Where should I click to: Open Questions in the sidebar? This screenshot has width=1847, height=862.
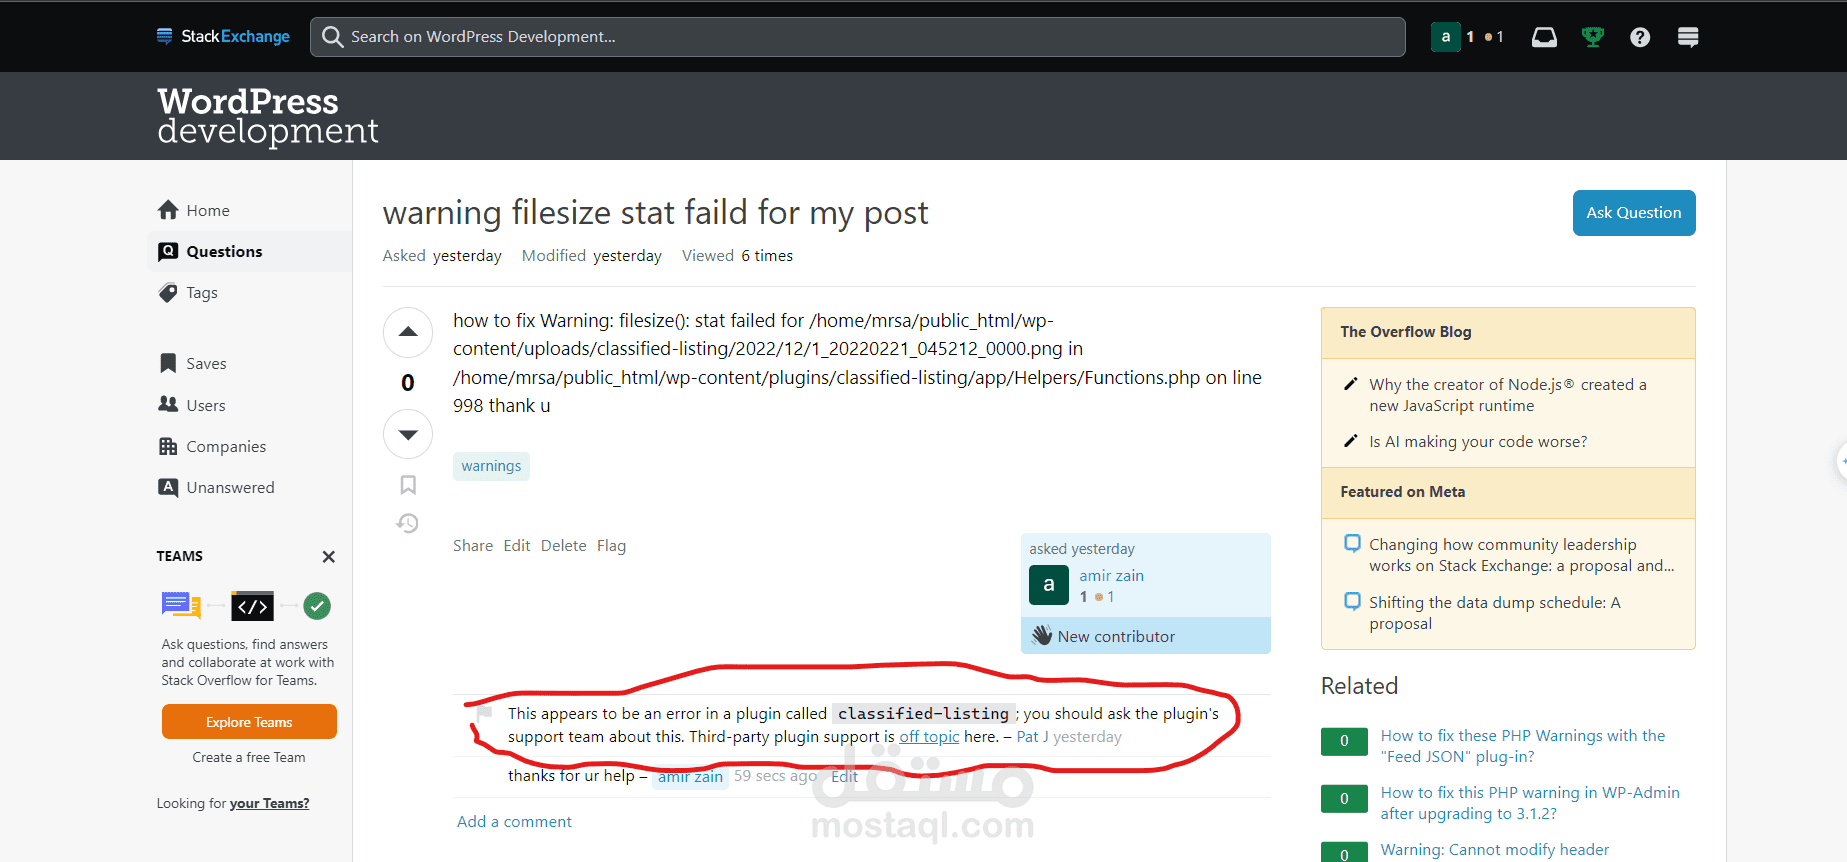(x=250, y=251)
